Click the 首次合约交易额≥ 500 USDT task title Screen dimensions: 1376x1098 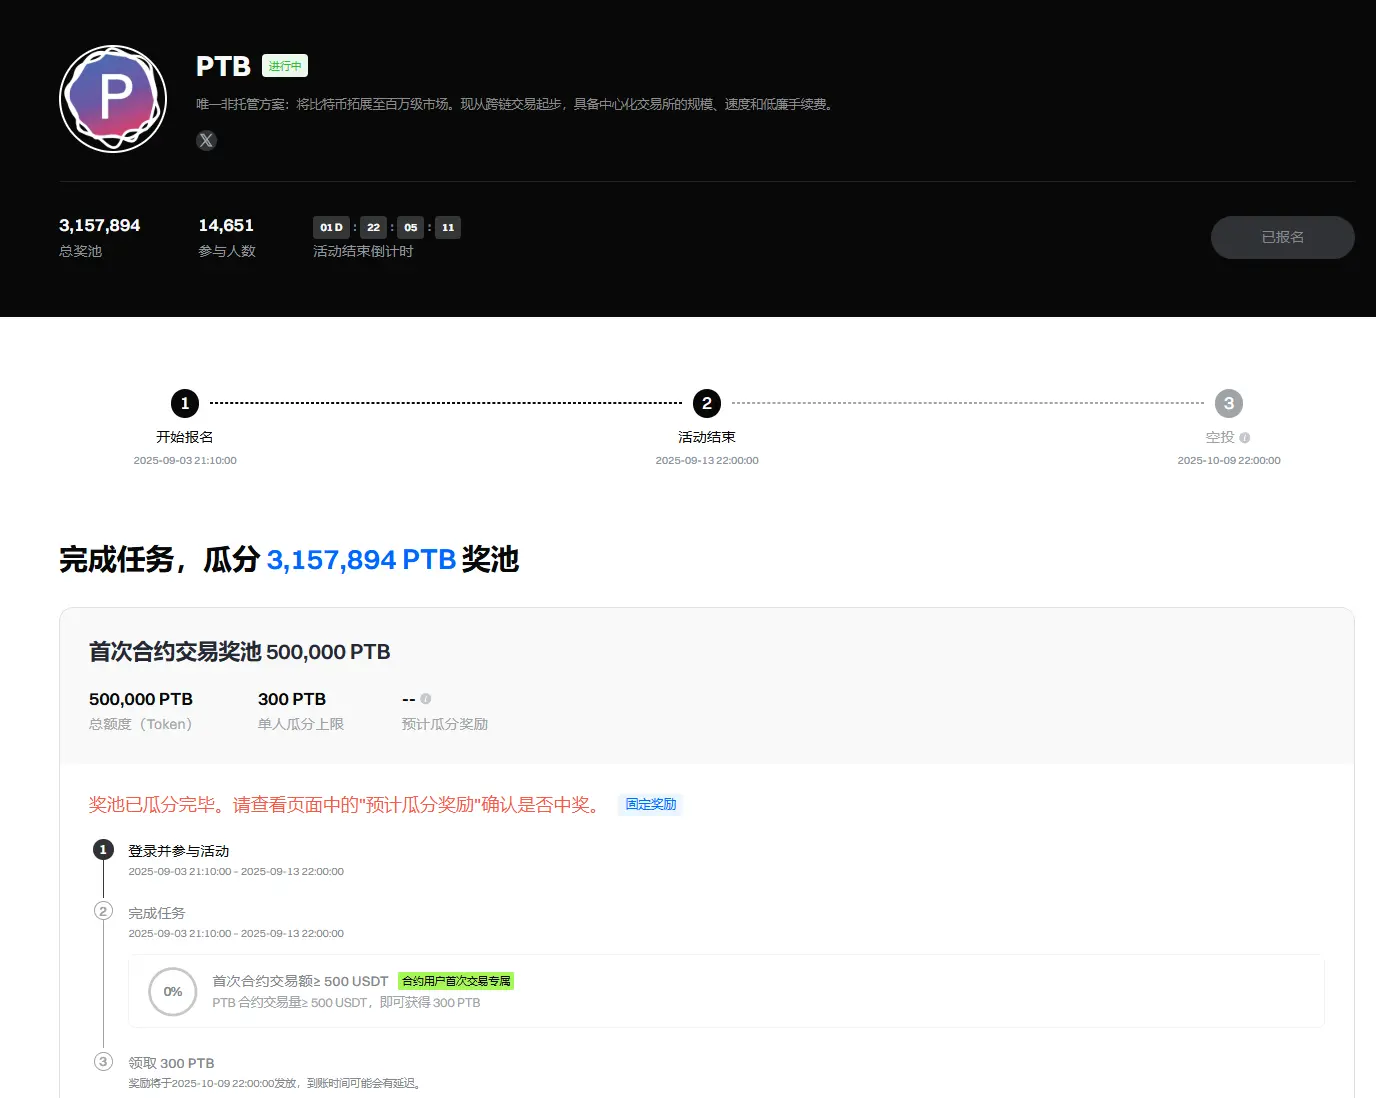click(x=300, y=981)
